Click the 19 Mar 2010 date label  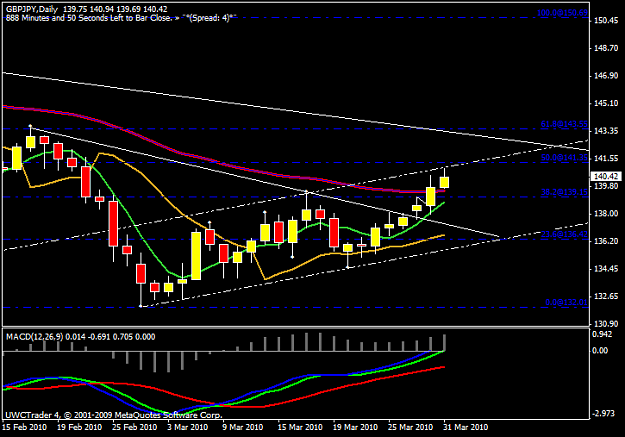[x=355, y=427]
